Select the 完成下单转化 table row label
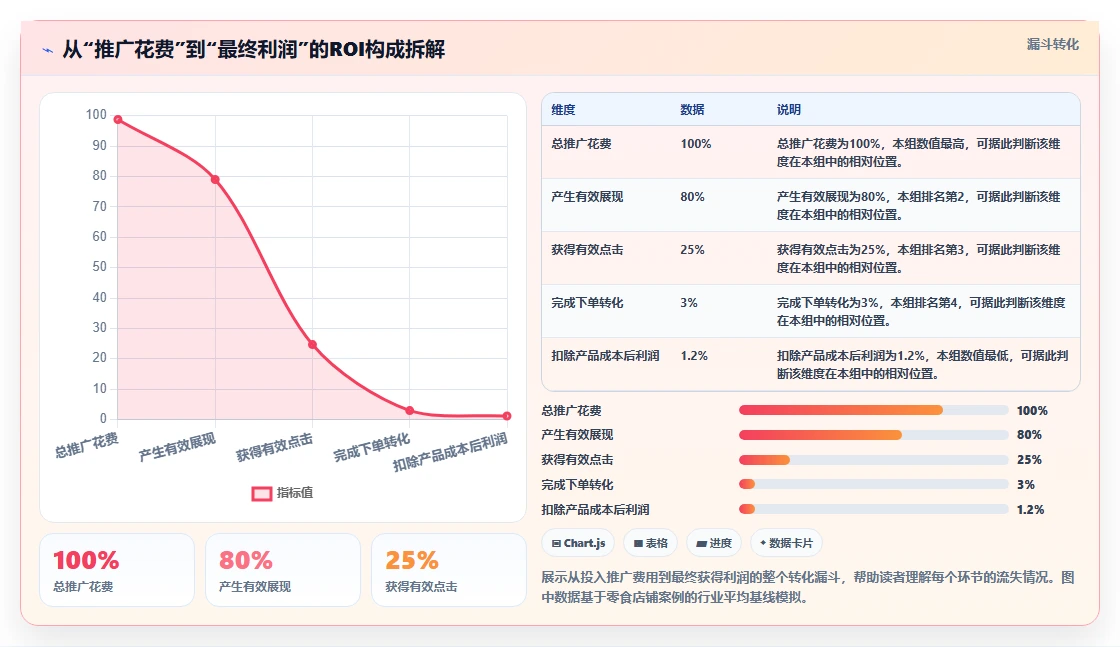The image size is (1120, 647). point(587,303)
